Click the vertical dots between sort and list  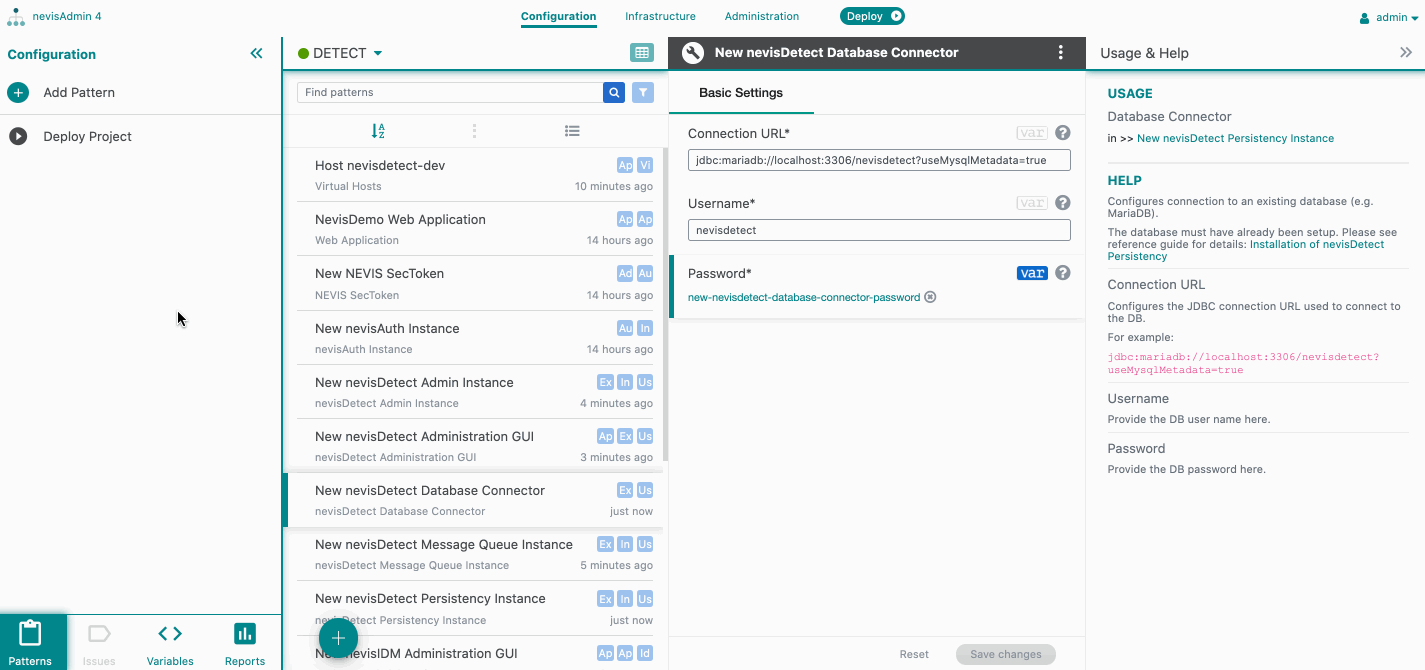tap(474, 131)
